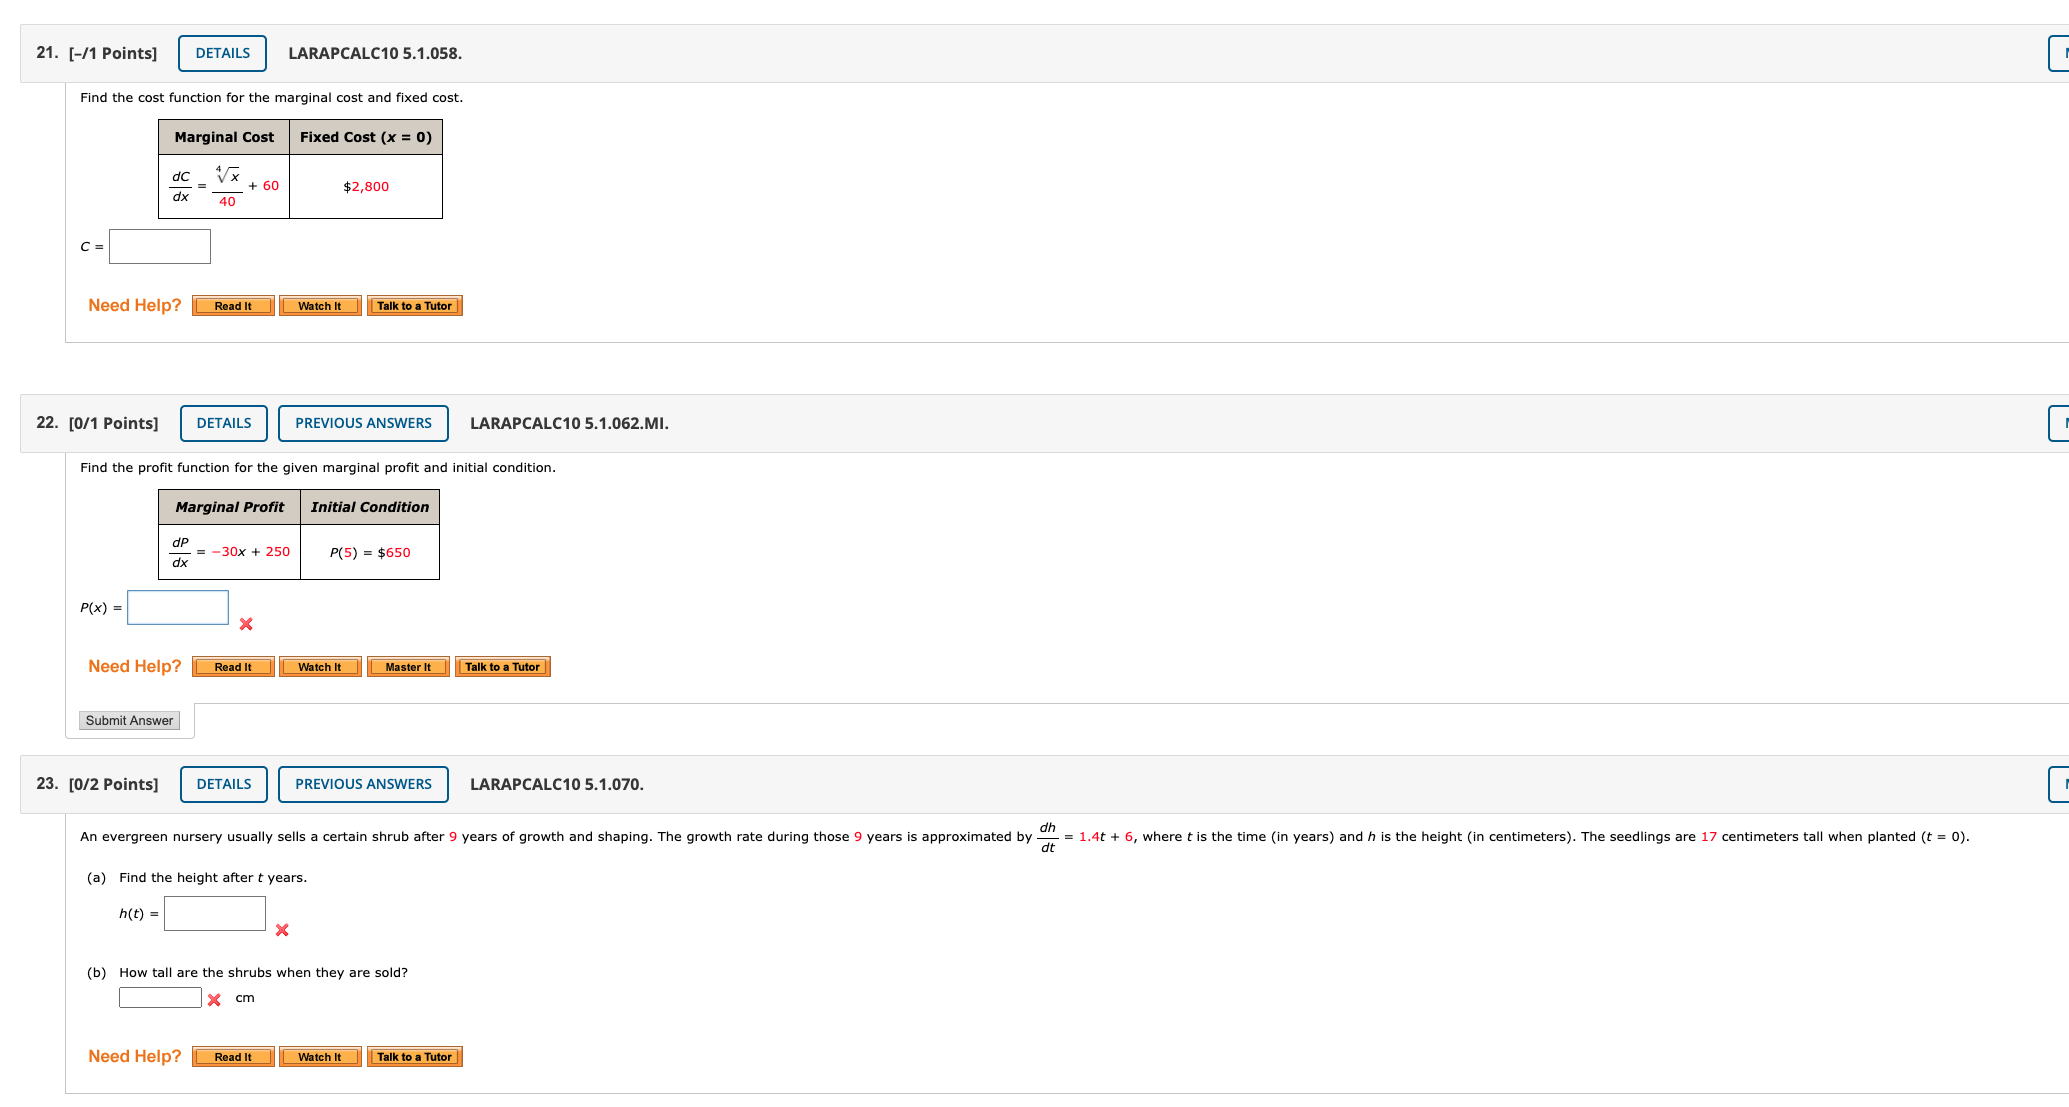2069x1107 pixels.
Task: Open Master It for question 22
Action: click(x=408, y=668)
